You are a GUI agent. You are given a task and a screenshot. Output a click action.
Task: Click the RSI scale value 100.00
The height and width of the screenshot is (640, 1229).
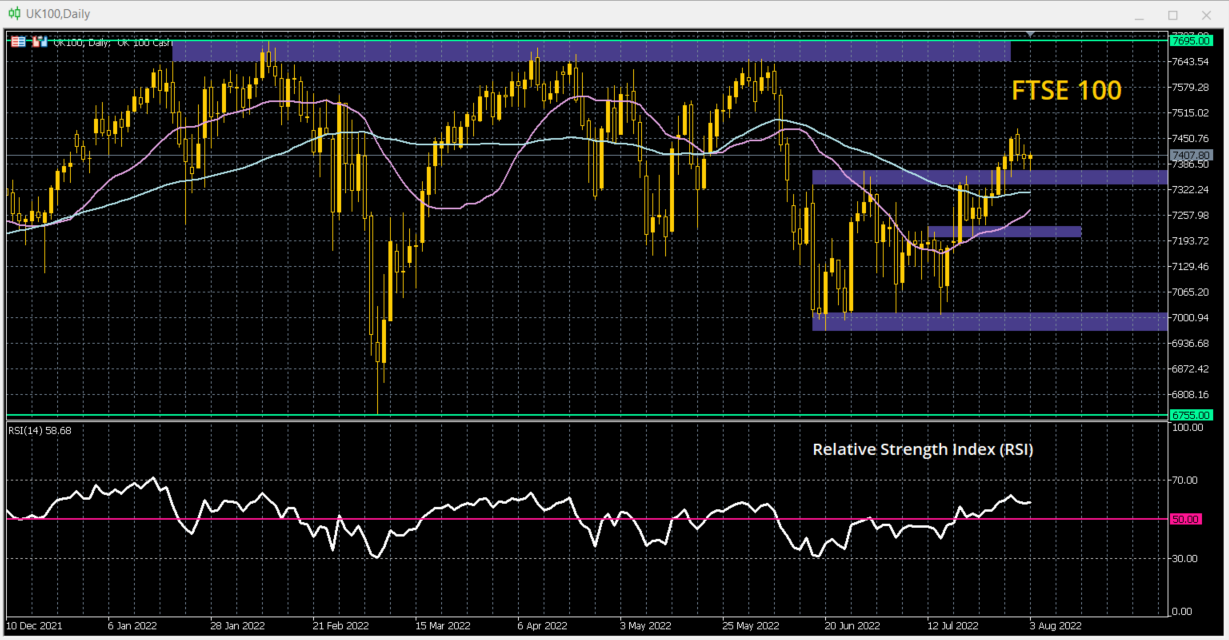[1187, 428]
